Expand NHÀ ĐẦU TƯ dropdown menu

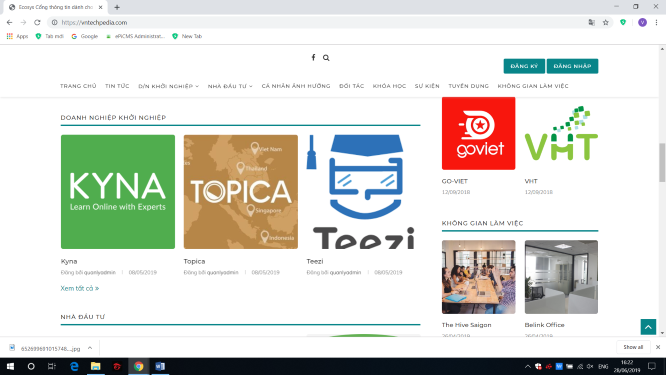point(230,86)
